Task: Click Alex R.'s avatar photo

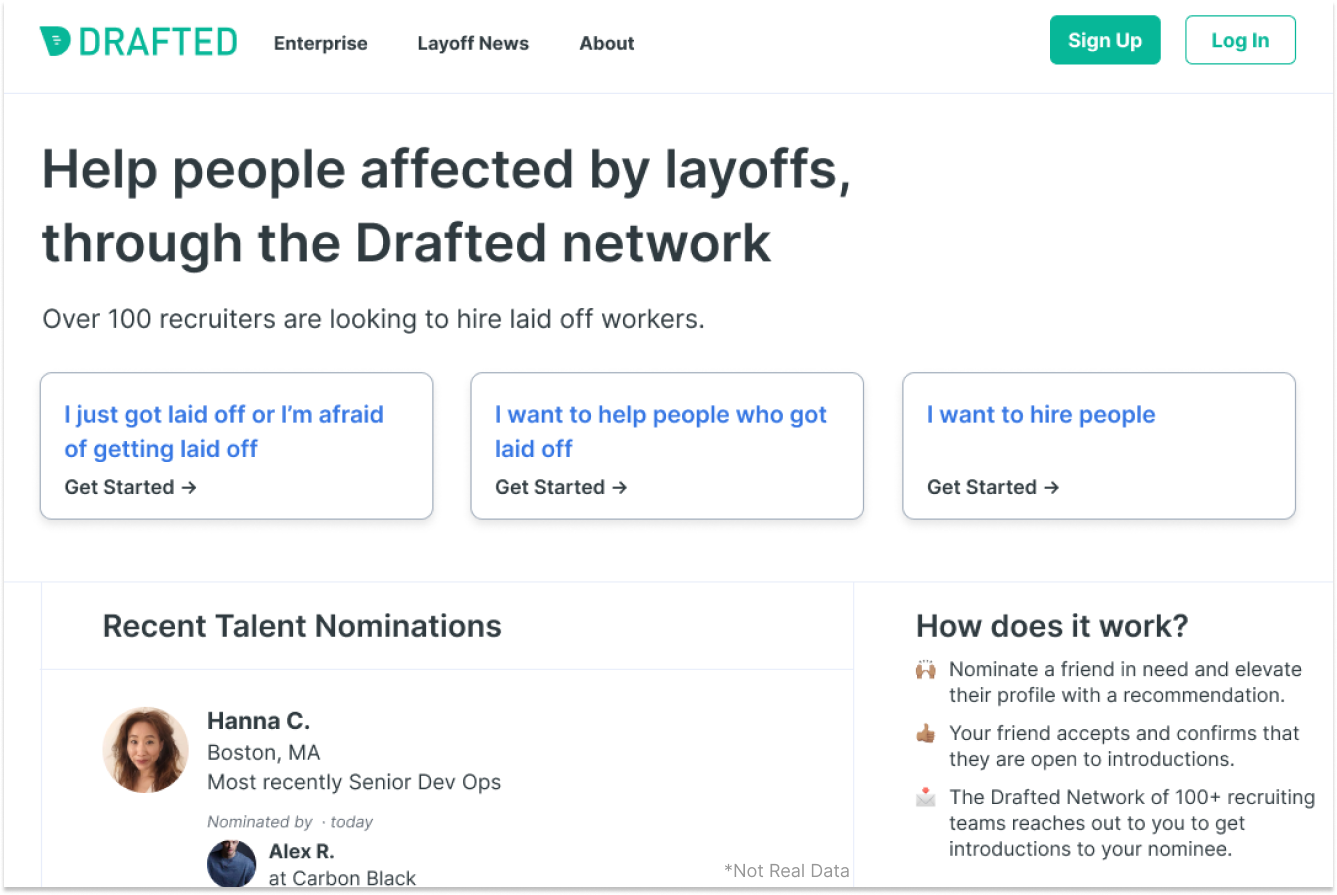Action: (x=232, y=864)
